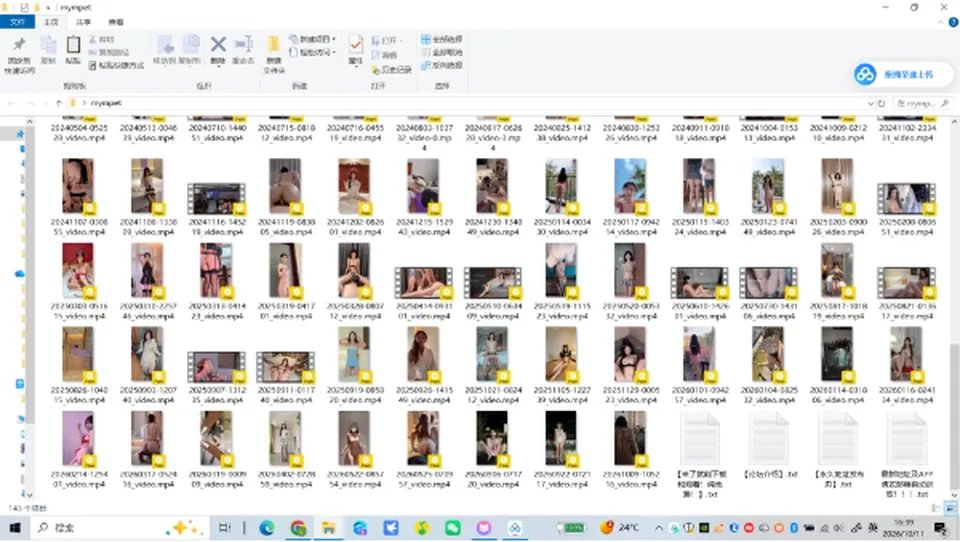Image resolution: width=960 pixels, height=542 pixels.
Task: Click the Task View taskbar icon
Action: (x=225, y=528)
